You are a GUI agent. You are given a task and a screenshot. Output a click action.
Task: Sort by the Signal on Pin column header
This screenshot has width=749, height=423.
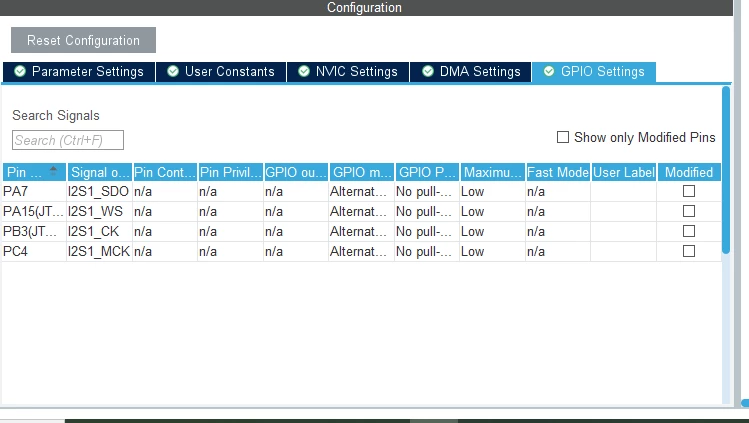tap(99, 172)
